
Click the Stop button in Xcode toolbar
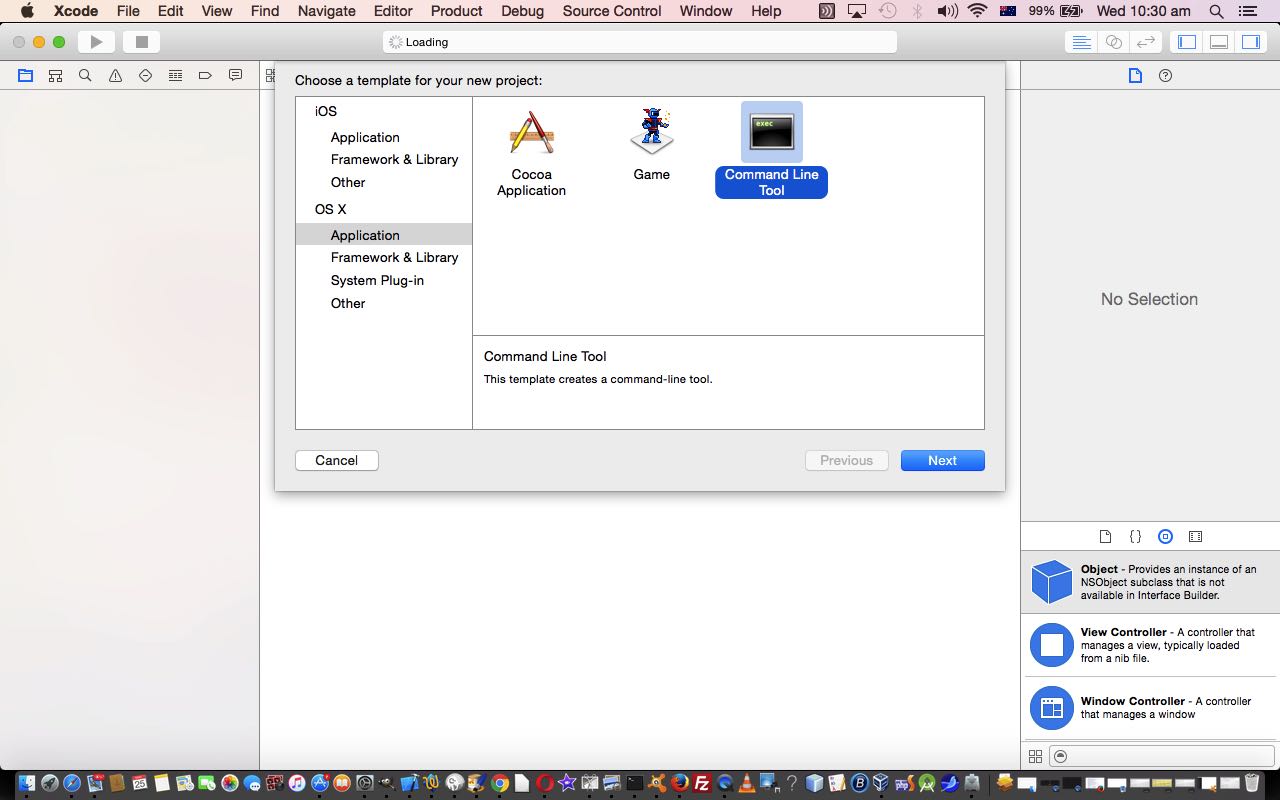point(141,42)
